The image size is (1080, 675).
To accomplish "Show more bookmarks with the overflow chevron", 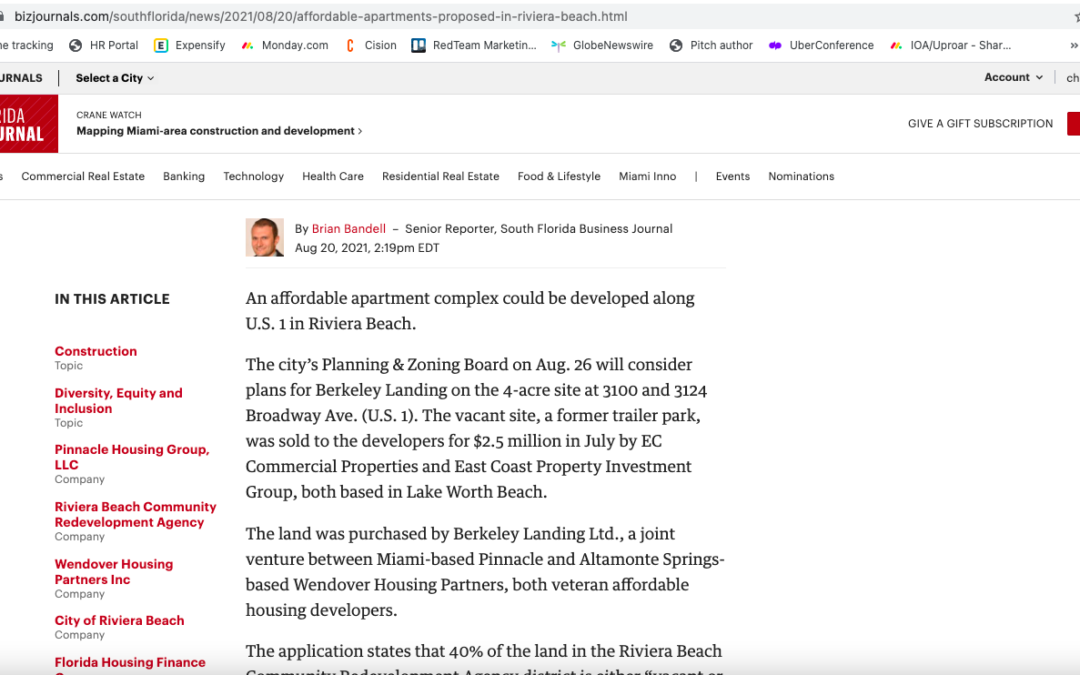I will (x=1073, y=45).
